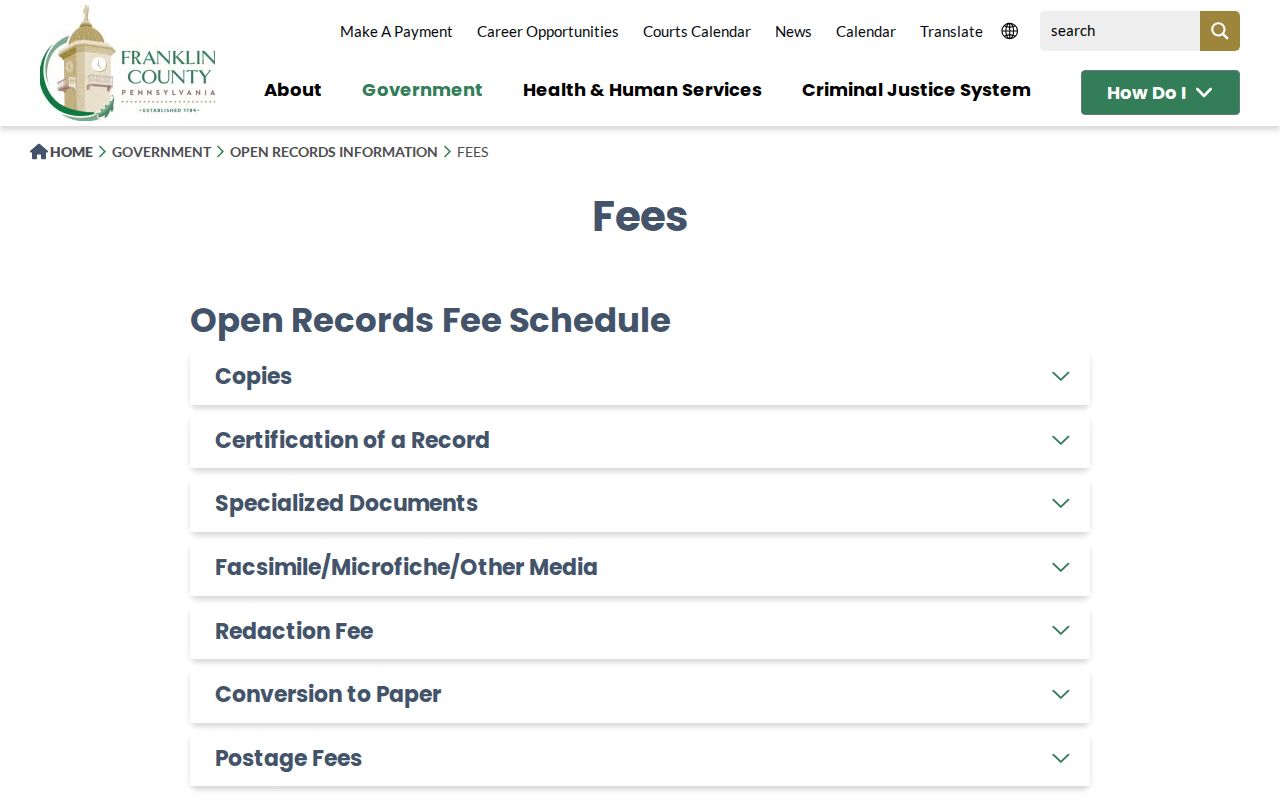
Task: Click Open Records Fee Schedule heading
Action: click(x=430, y=320)
